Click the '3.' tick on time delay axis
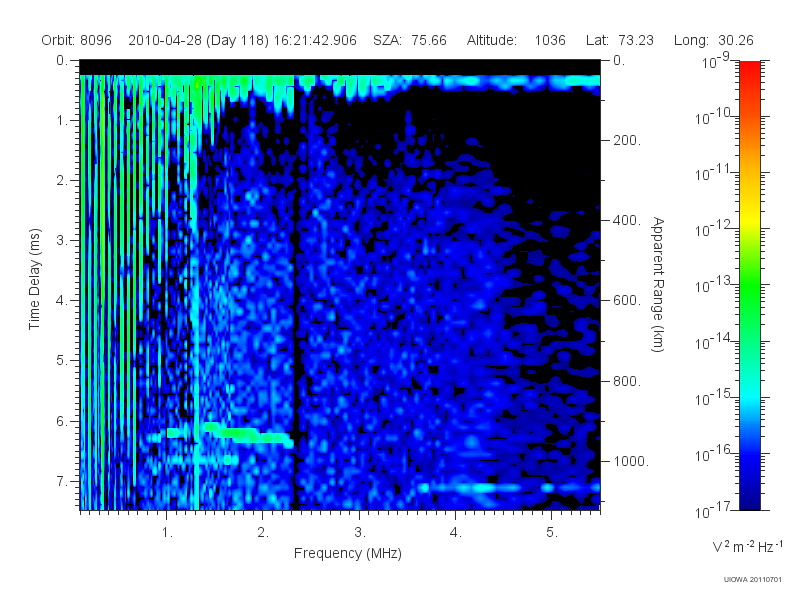The height and width of the screenshot is (600, 800). 61,240
